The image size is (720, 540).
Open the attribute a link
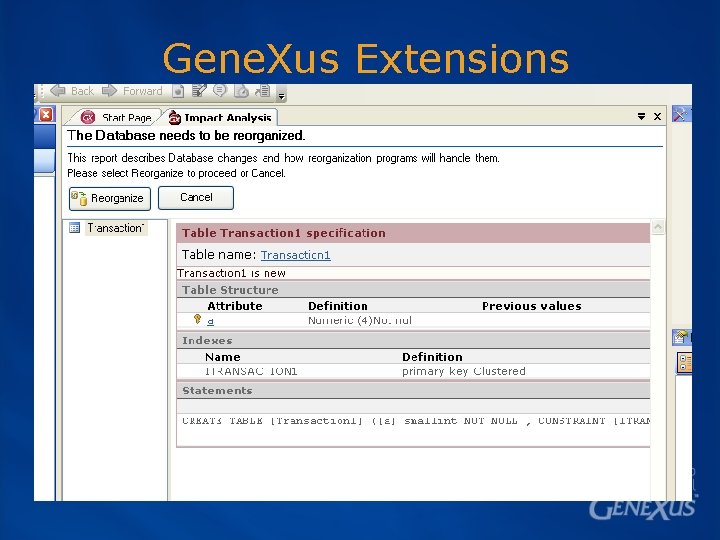coord(210,321)
